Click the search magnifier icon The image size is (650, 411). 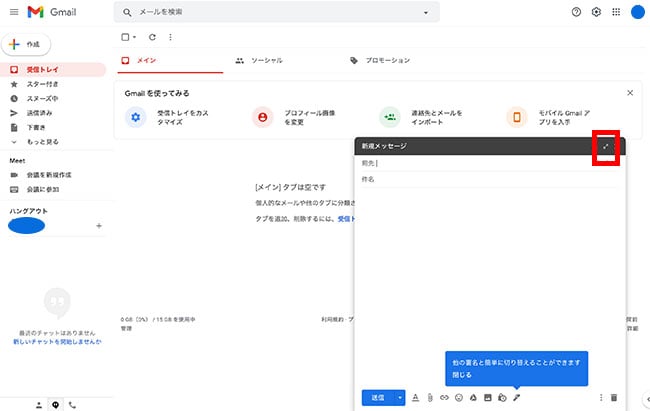(x=127, y=12)
